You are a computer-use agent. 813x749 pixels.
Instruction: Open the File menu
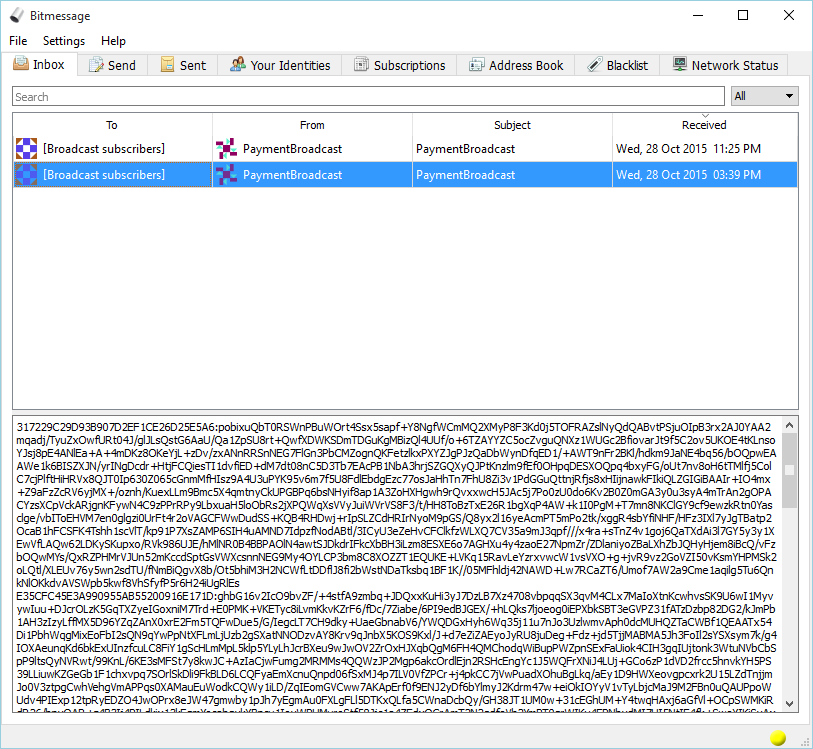tap(18, 41)
